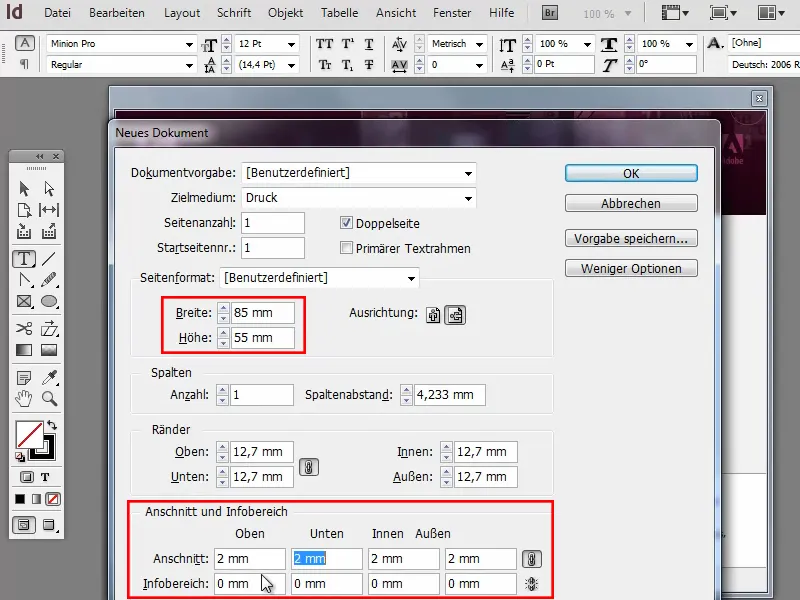Click the Bridge (Br) icon

[549, 13]
